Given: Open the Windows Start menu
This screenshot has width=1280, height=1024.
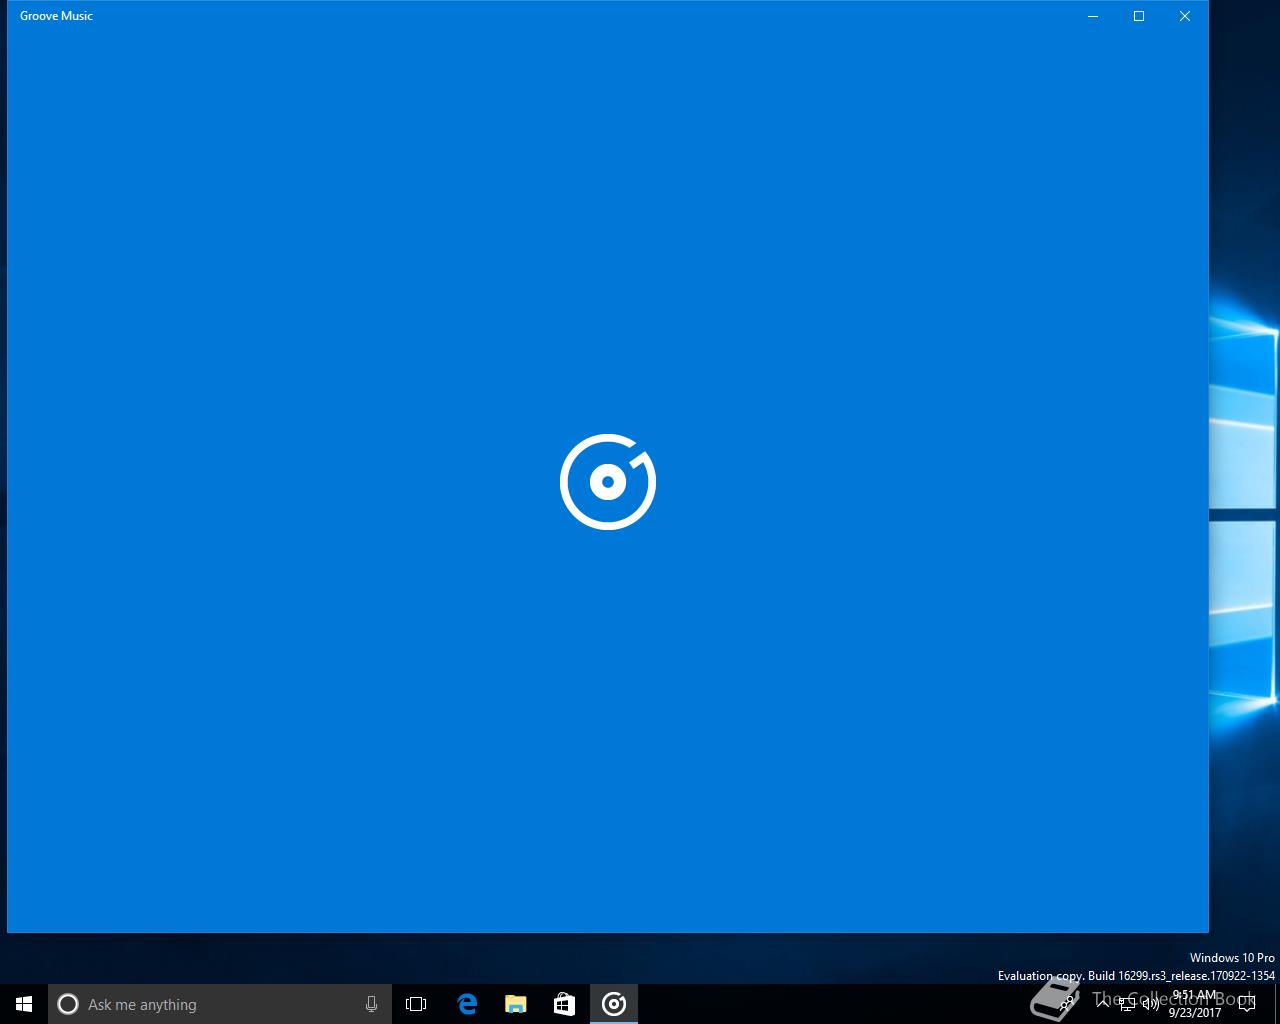Looking at the screenshot, I should click(x=24, y=1004).
